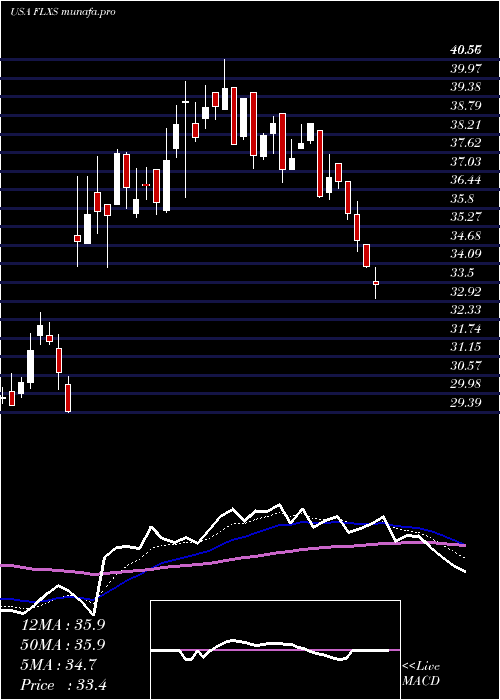Click the '50MA : 35.9' legend entry
Screen dimensions: 500x700
pos(63,645)
